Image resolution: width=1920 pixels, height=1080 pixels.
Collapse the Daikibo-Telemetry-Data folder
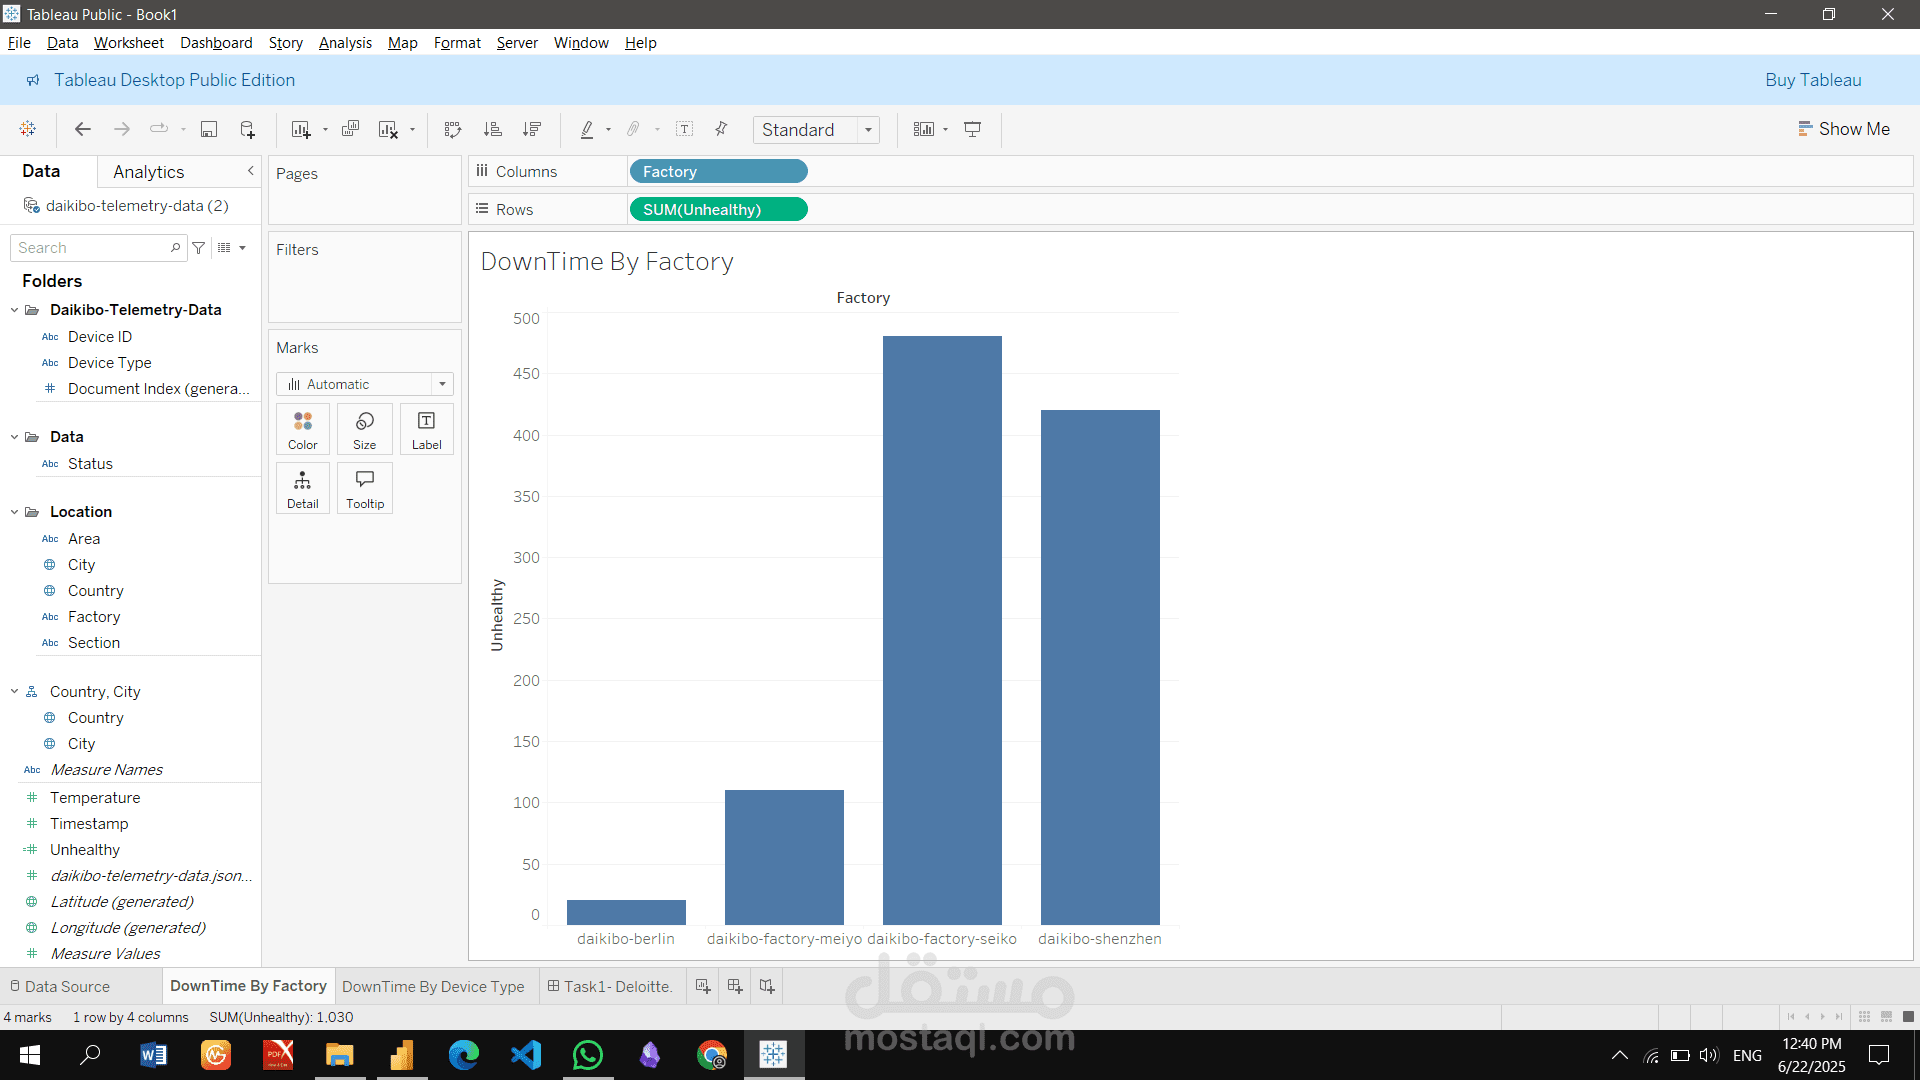(14, 310)
